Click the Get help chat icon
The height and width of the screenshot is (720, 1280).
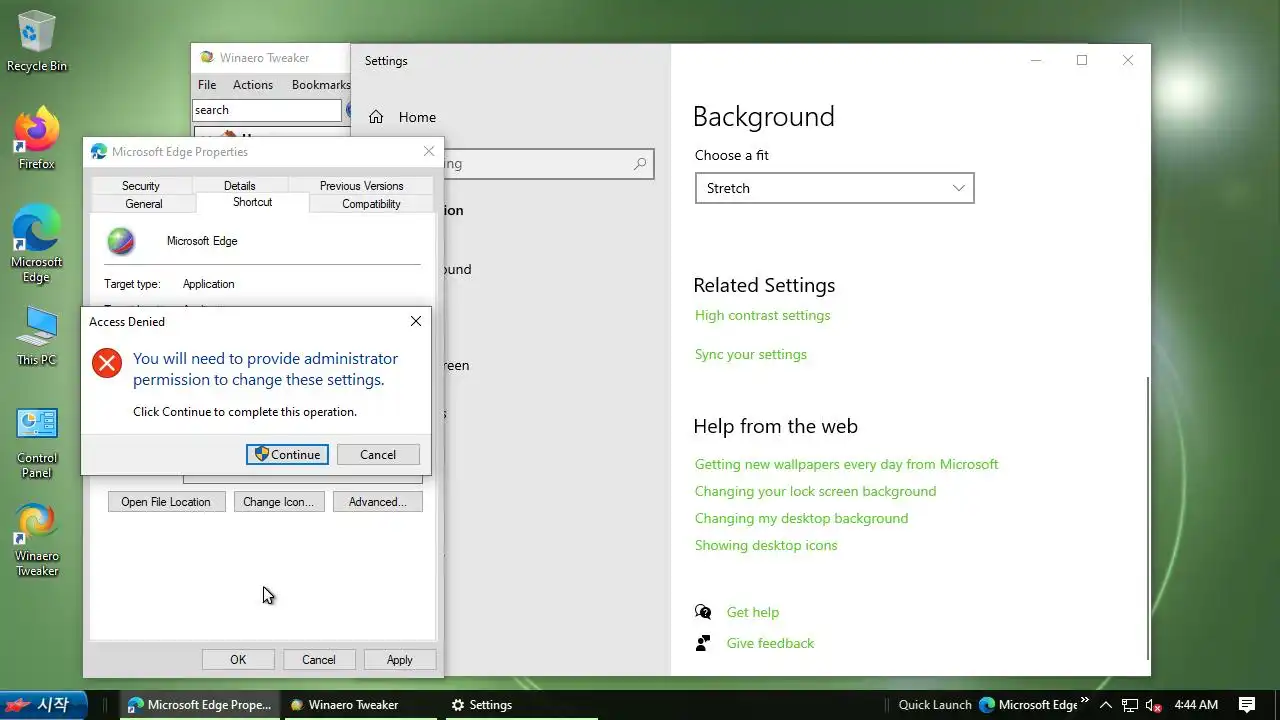[x=703, y=612]
